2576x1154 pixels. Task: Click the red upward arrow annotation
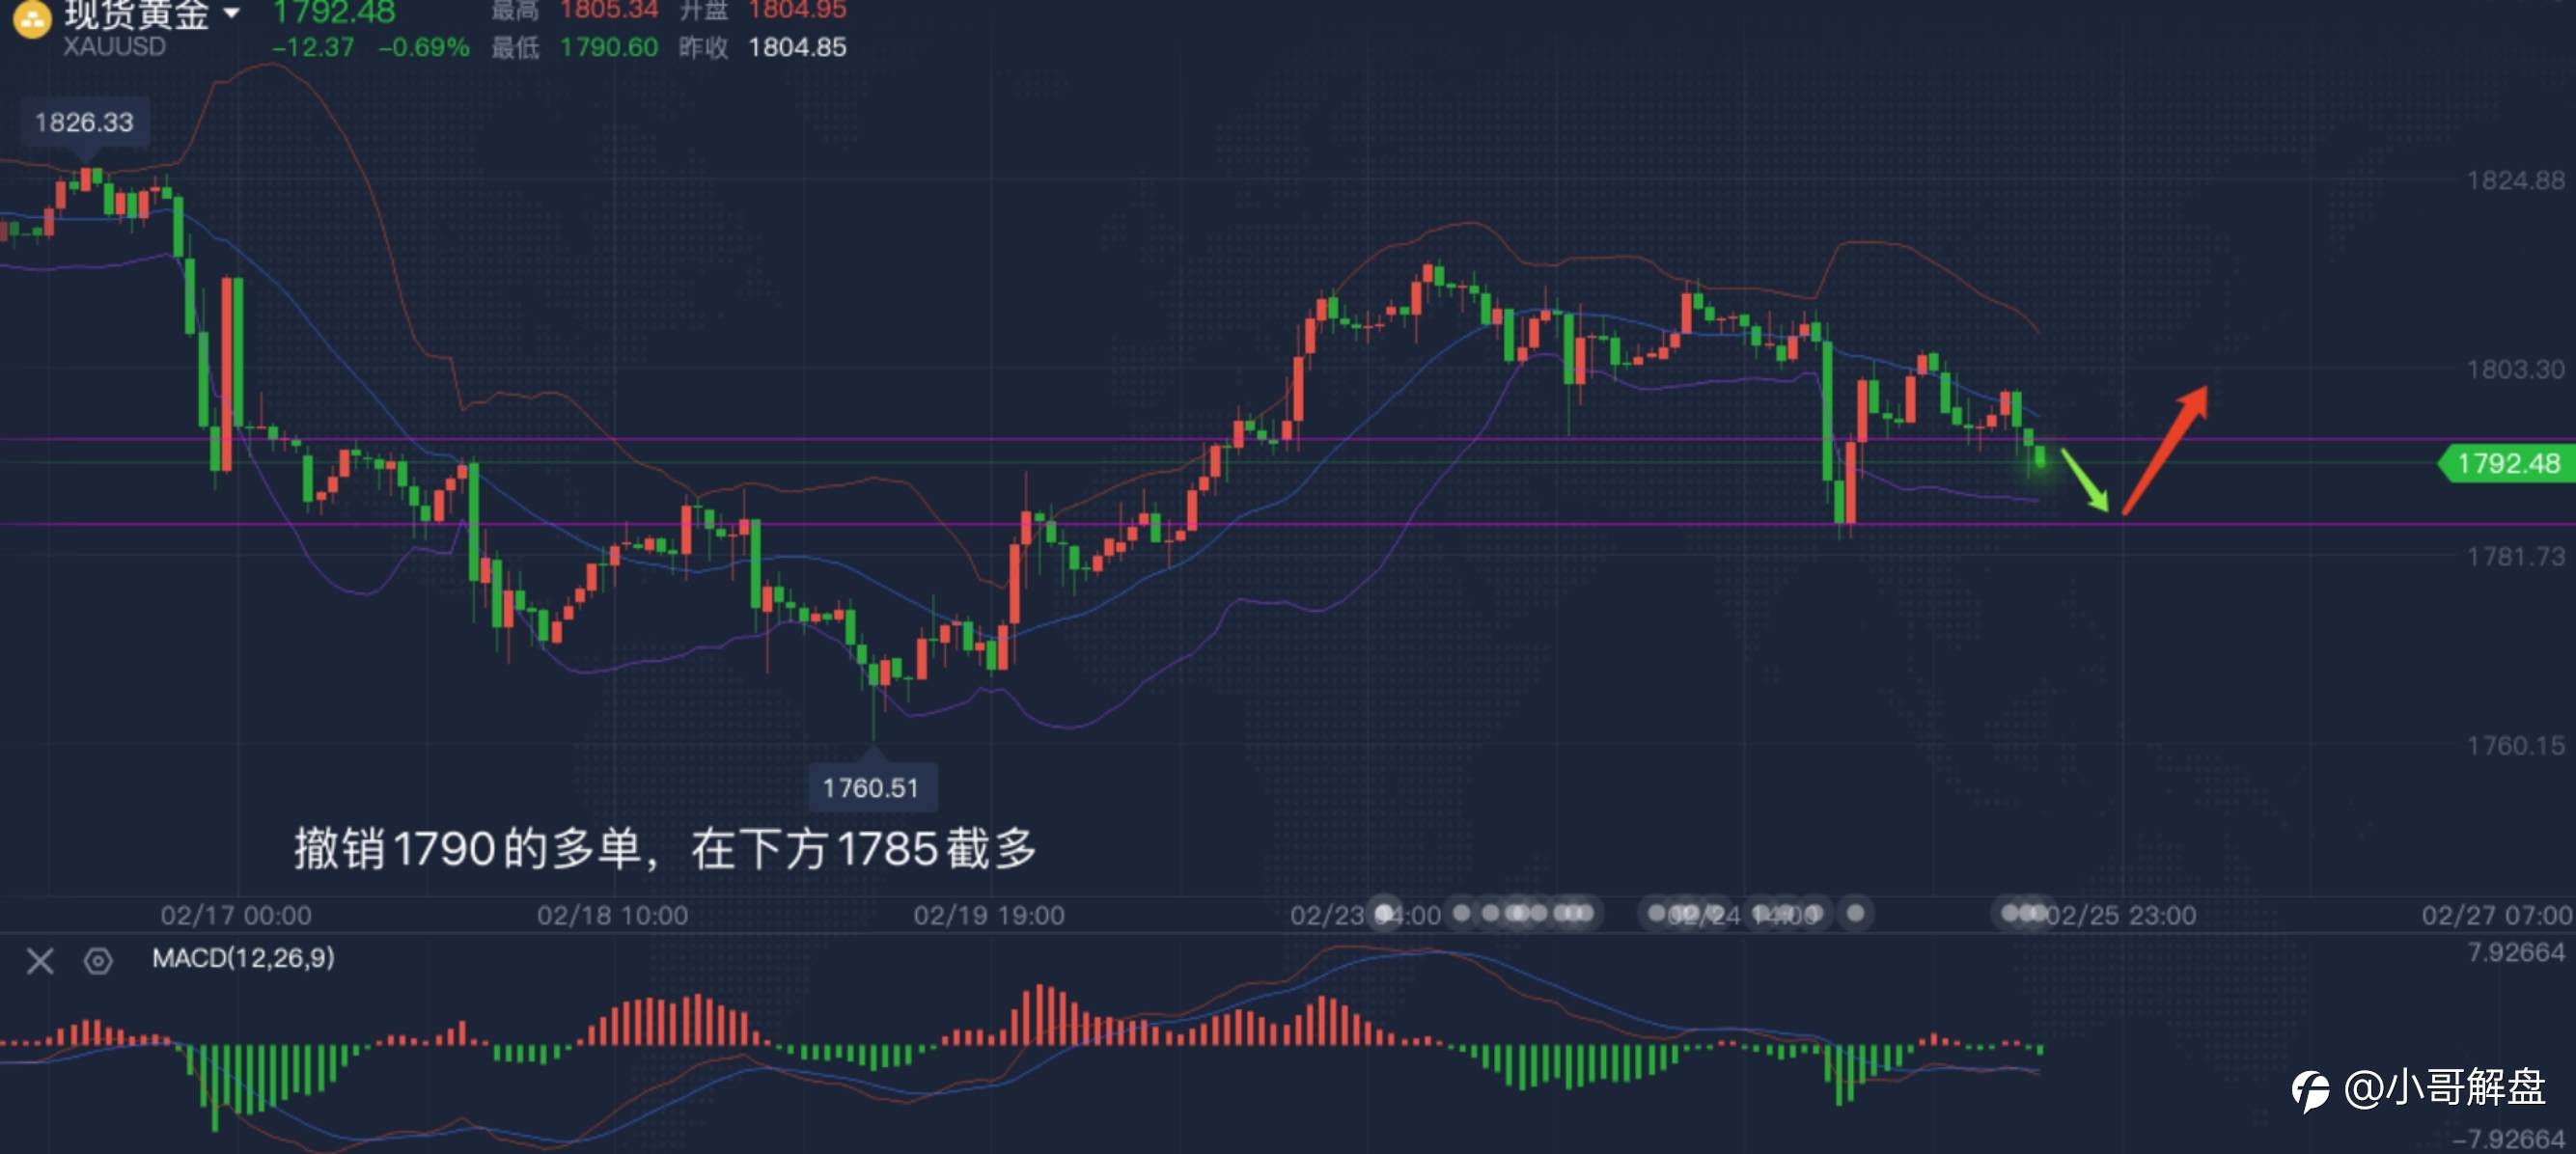(x=2165, y=450)
